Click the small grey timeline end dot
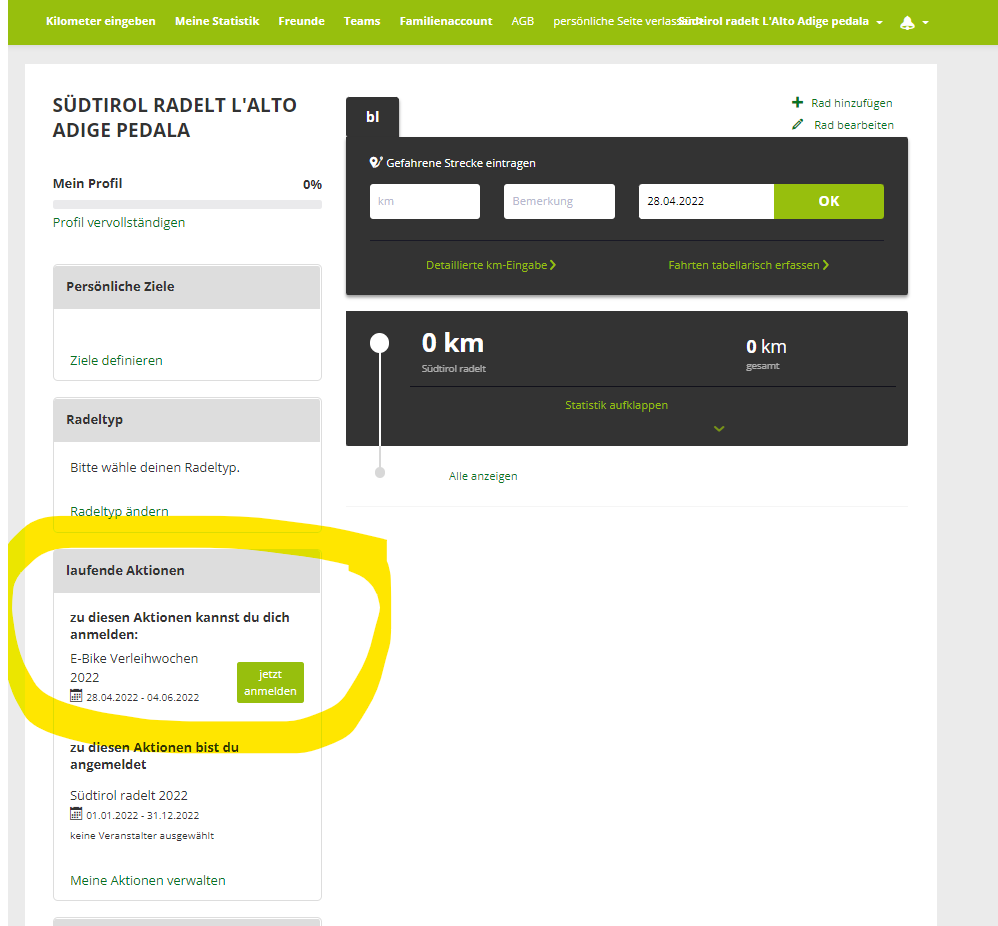This screenshot has height=926, width=998. coord(380,472)
